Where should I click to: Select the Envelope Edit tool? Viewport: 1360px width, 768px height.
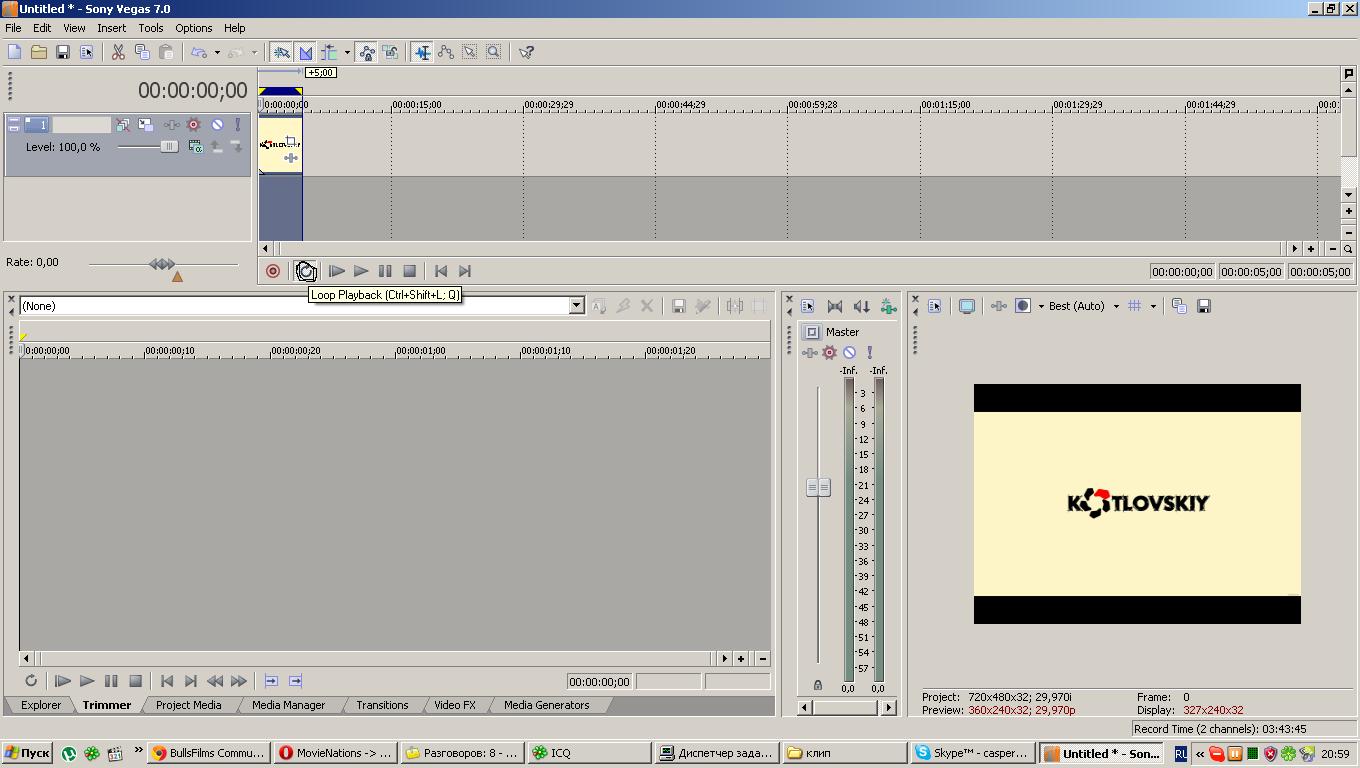coord(446,52)
